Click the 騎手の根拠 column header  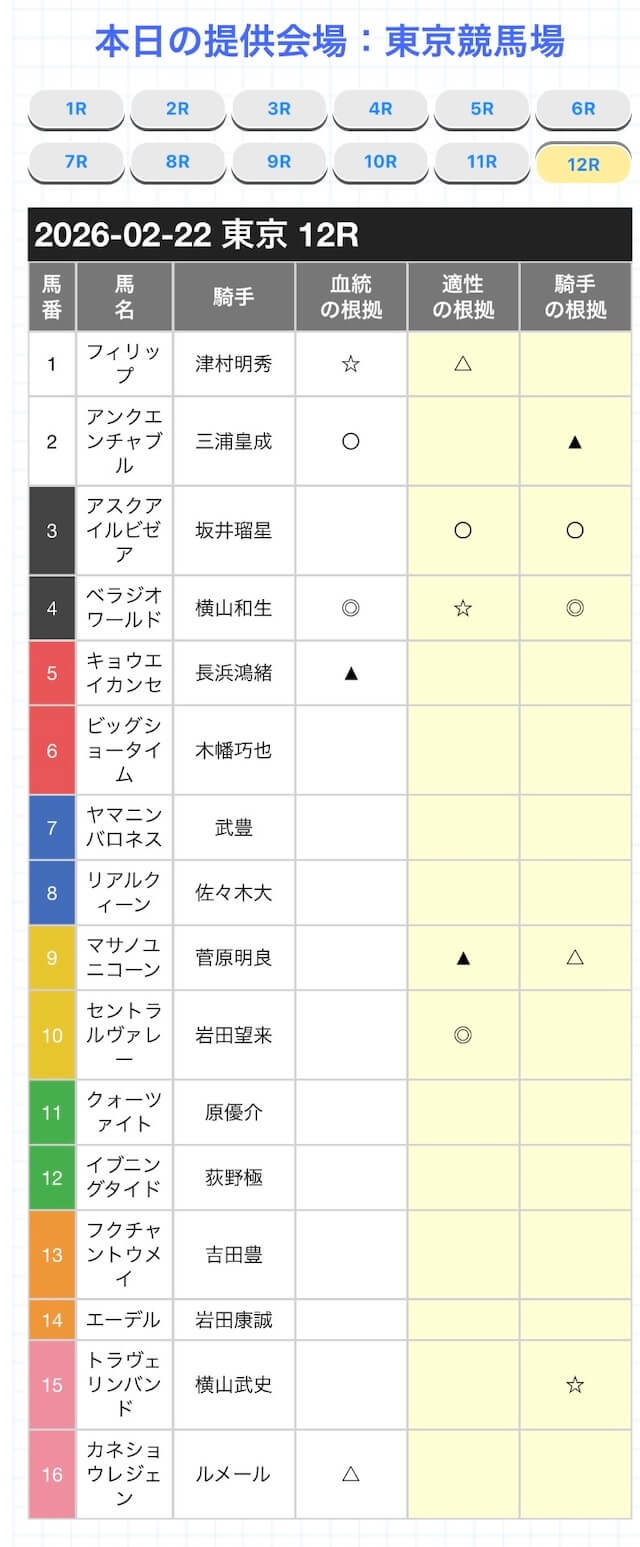pyautogui.click(x=575, y=297)
